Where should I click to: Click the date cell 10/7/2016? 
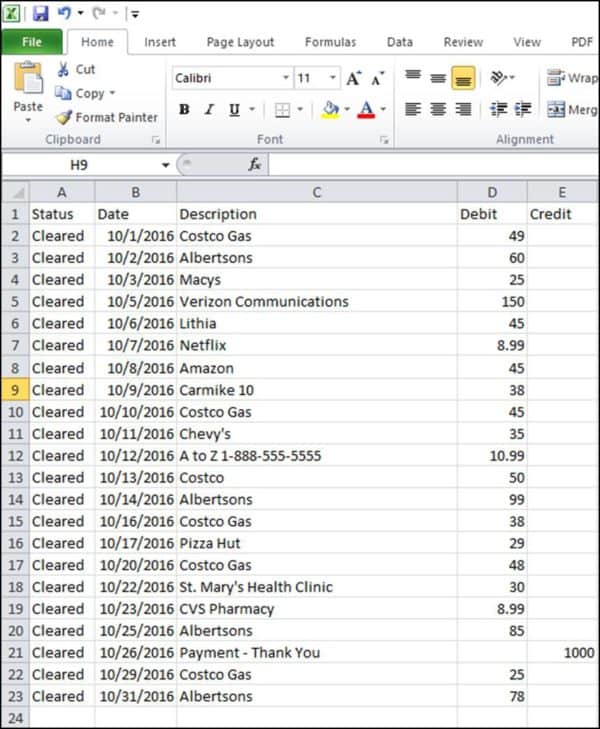click(x=136, y=345)
